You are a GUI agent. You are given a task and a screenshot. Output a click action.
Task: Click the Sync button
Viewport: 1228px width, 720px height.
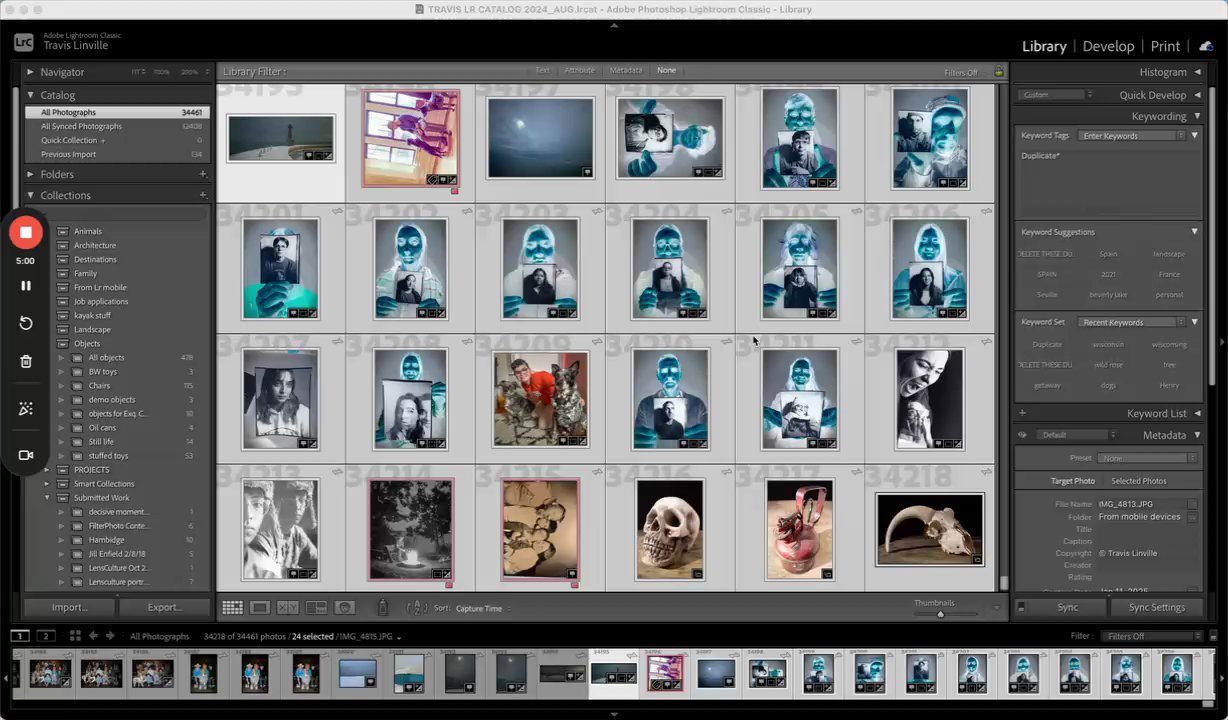(1067, 607)
